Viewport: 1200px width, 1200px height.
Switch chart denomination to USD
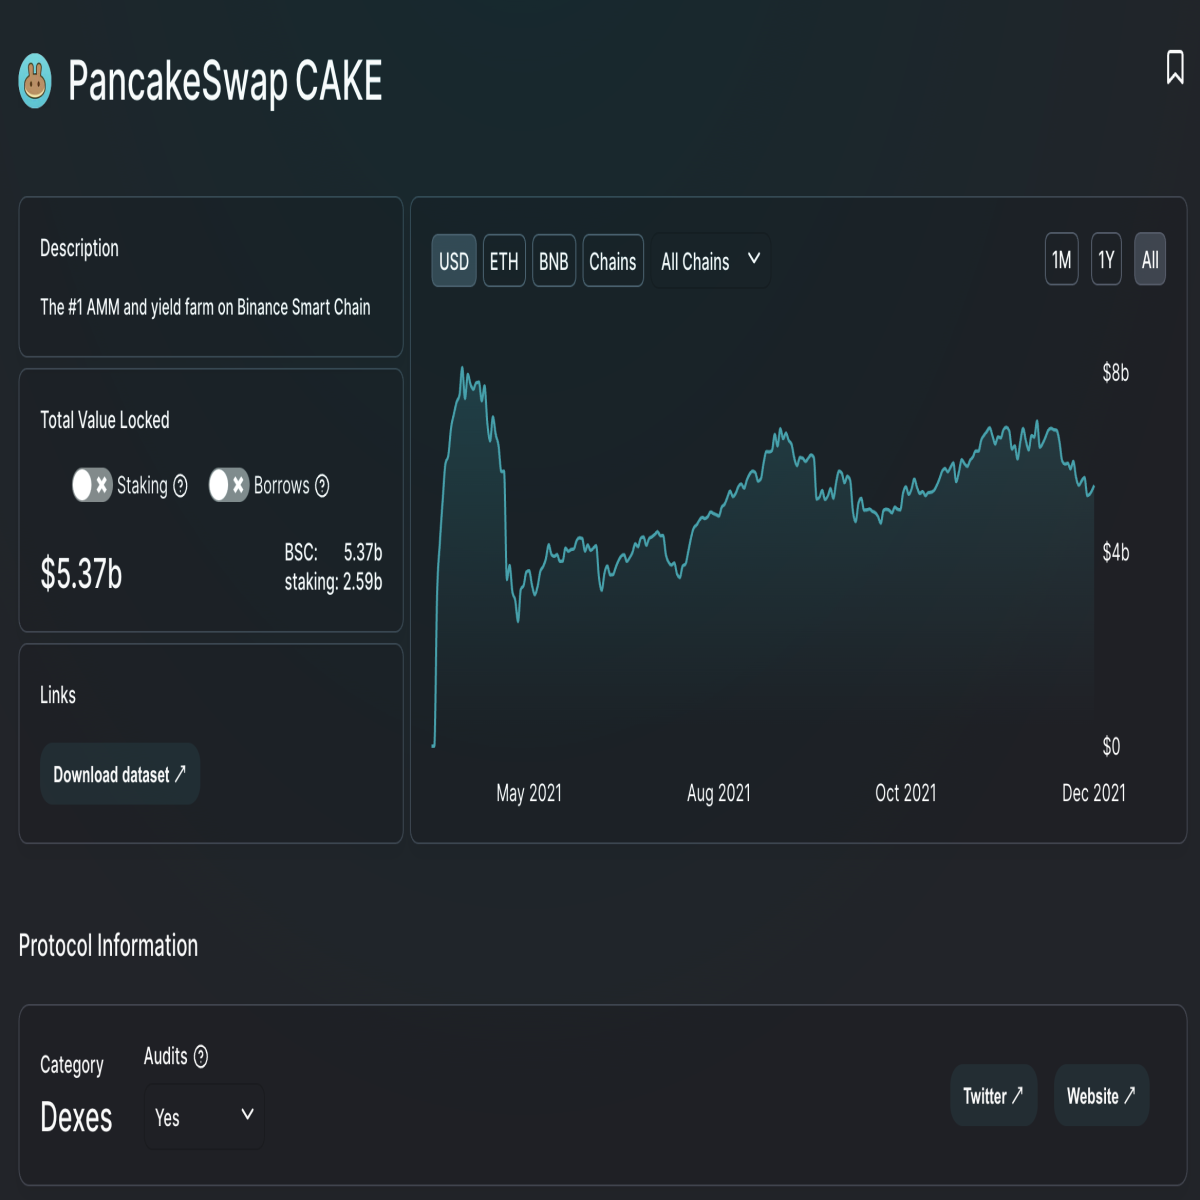[454, 261]
